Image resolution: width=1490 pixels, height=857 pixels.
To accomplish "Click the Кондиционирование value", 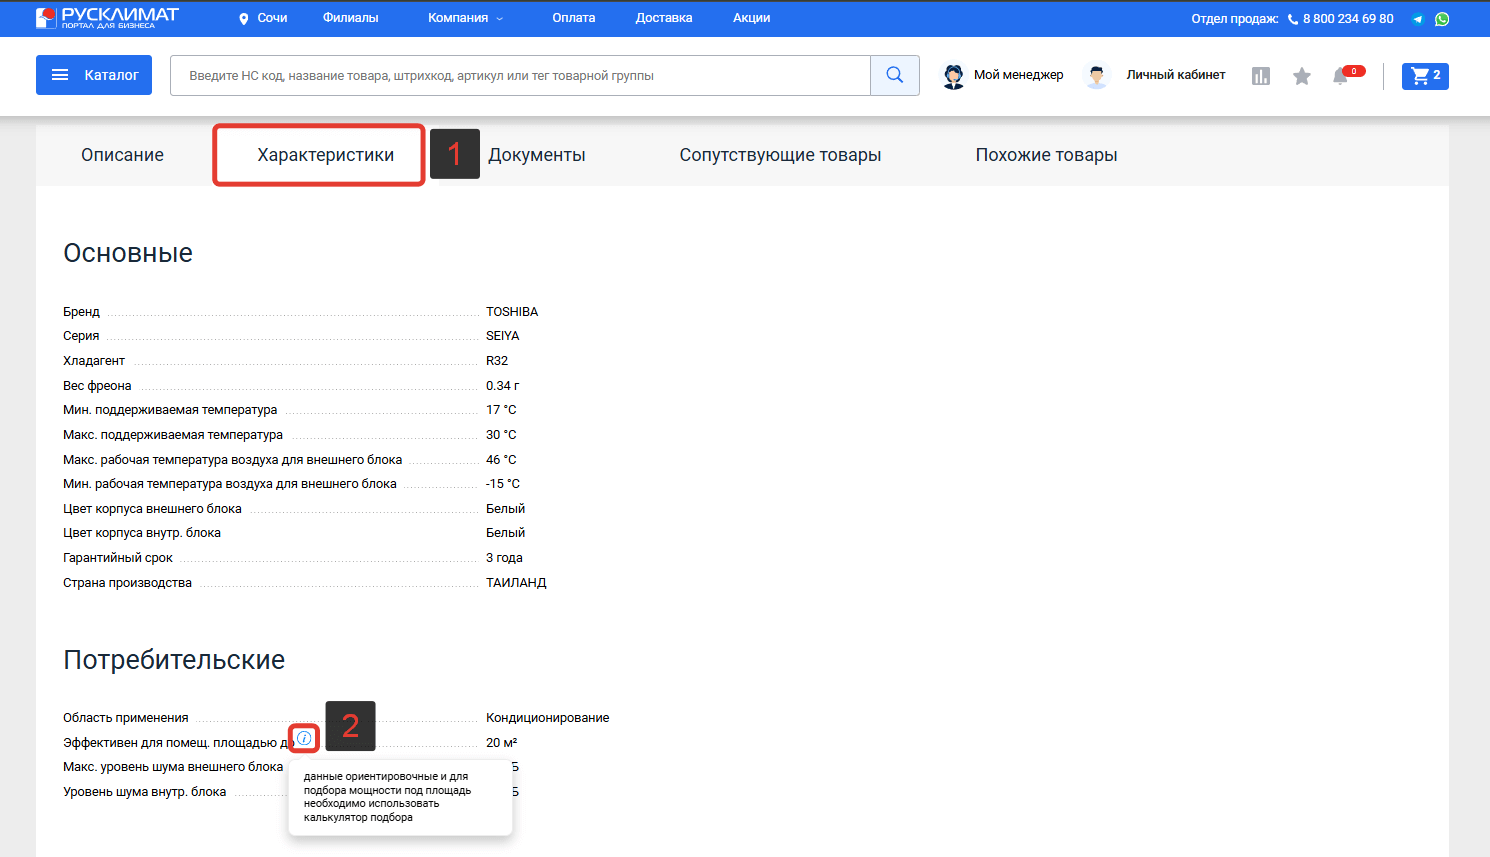I will (x=548, y=718).
